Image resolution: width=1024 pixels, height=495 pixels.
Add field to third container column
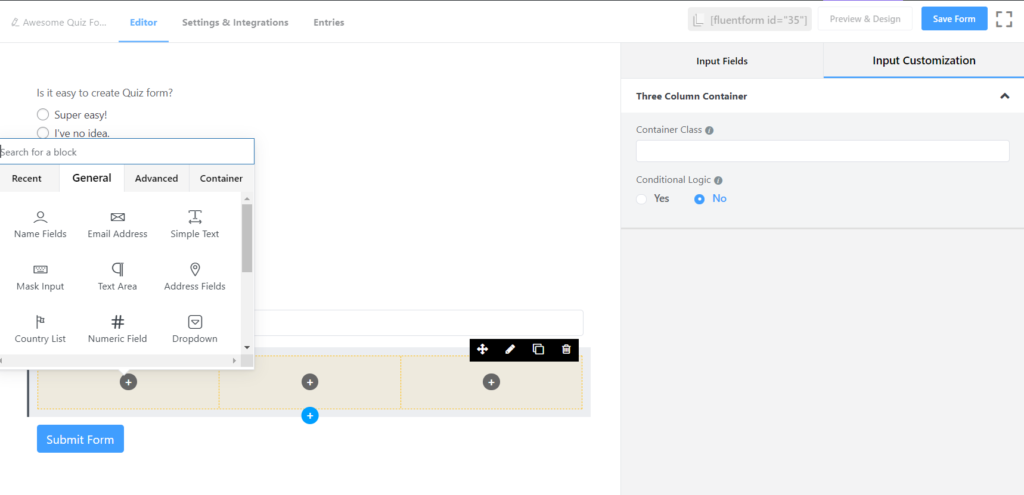(492, 382)
